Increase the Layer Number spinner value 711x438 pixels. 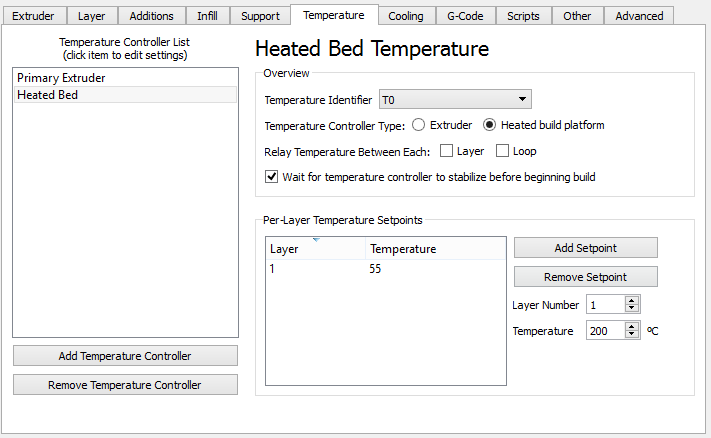click(x=632, y=300)
